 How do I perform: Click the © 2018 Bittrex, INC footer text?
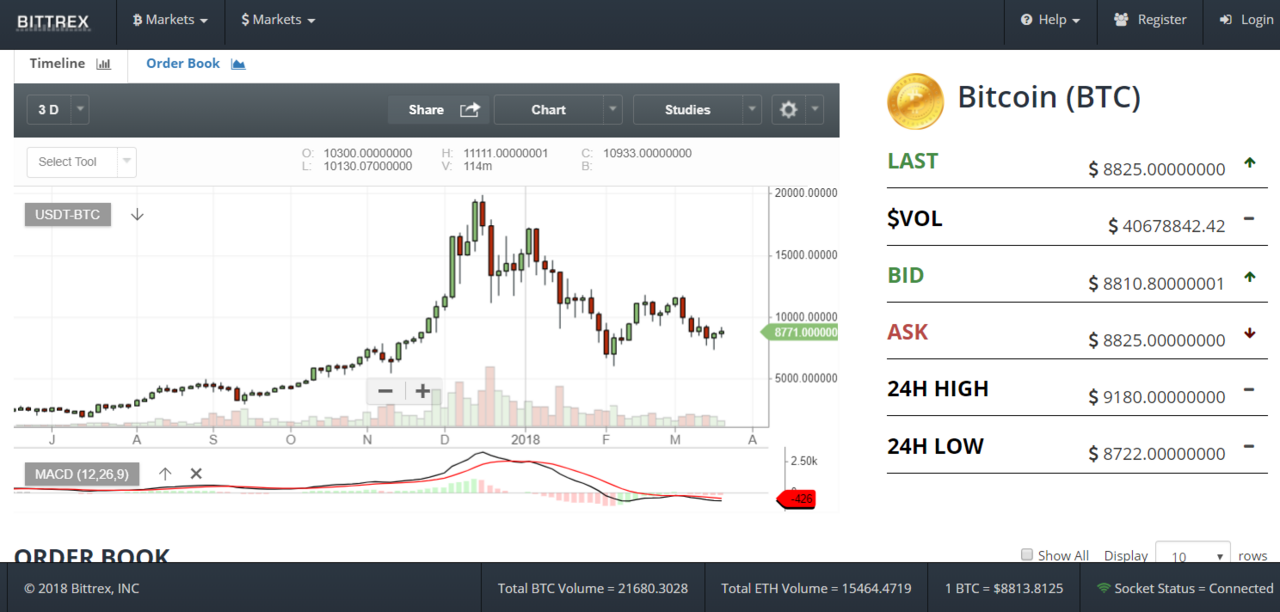click(x=82, y=588)
